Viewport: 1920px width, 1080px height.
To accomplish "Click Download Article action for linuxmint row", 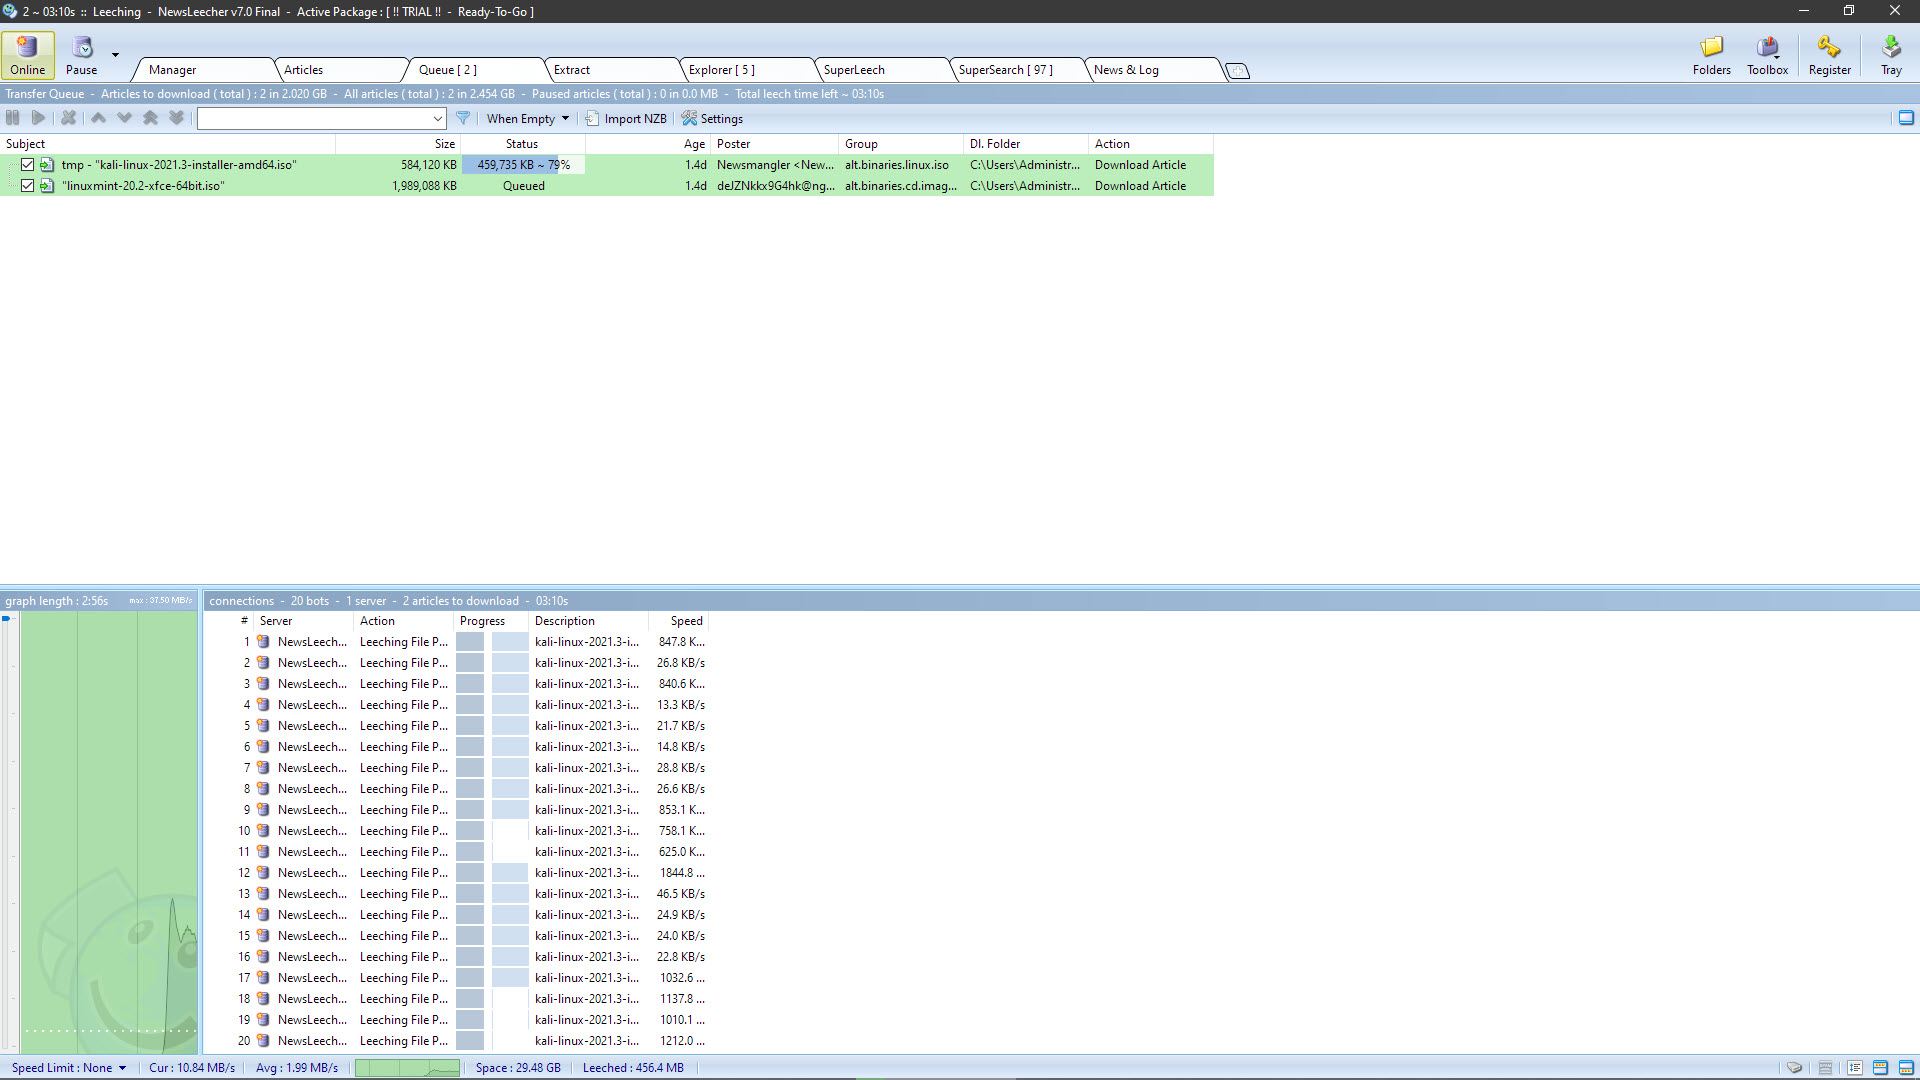I will pos(1140,186).
